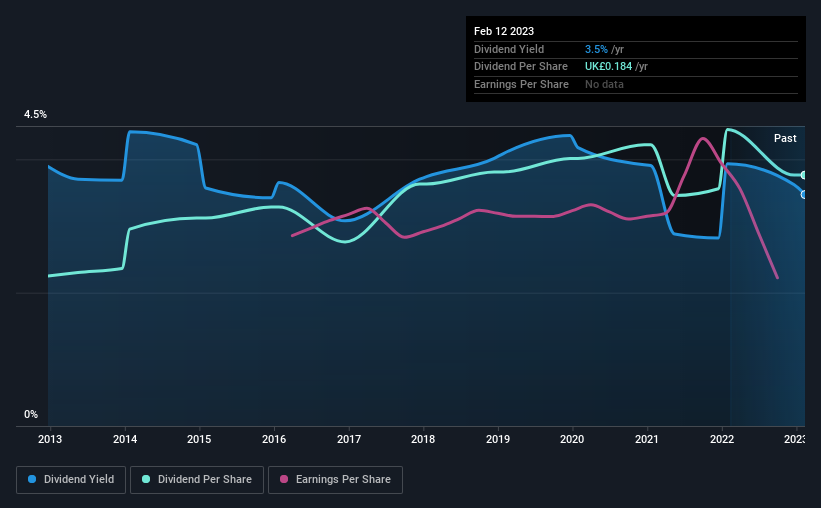821x508 pixels.
Task: Click the UK£0.184 dividend tooltip value
Action: click(x=608, y=67)
